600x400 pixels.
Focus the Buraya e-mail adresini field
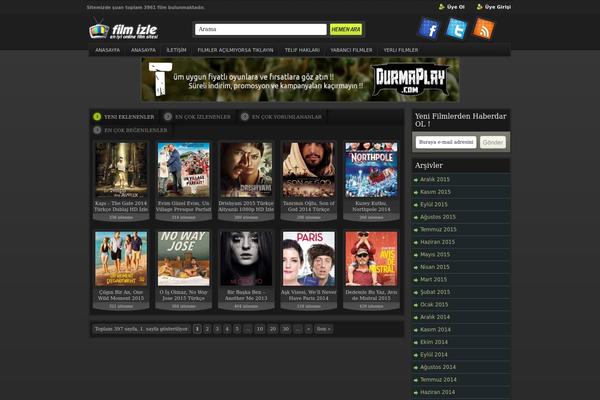point(446,142)
